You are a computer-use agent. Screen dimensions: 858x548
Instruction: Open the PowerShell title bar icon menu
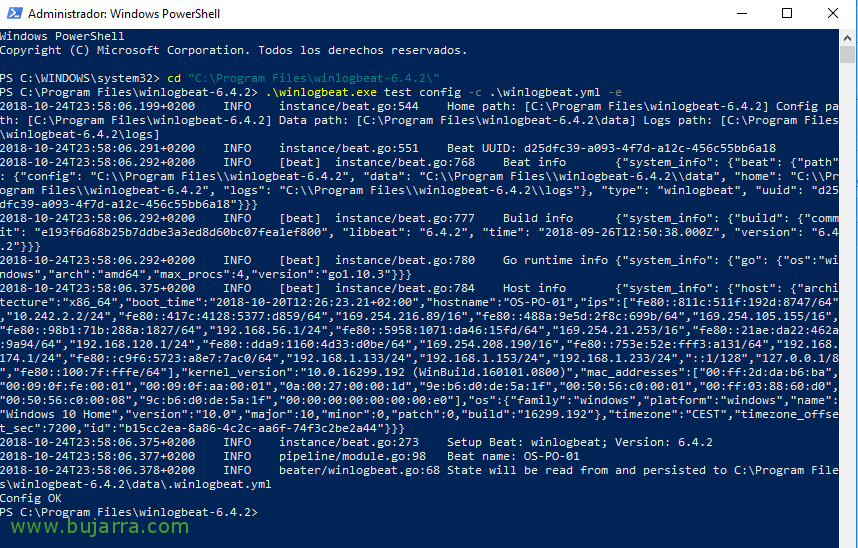[13, 14]
